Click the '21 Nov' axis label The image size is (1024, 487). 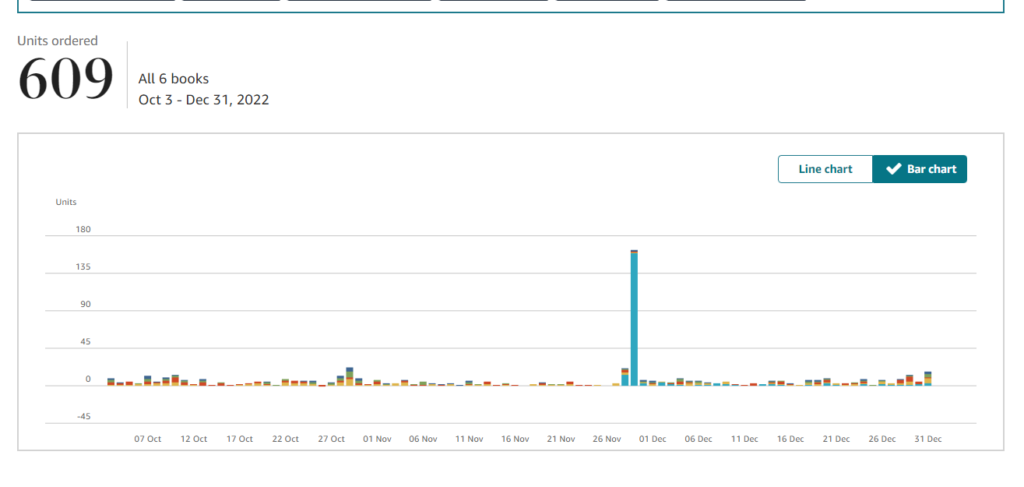coord(561,439)
